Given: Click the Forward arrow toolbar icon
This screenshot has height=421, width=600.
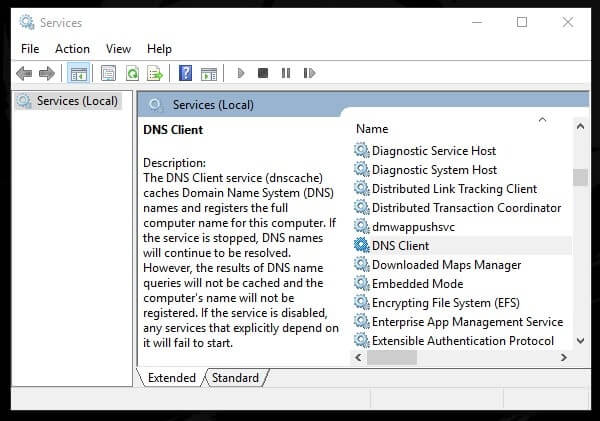Looking at the screenshot, I should [x=47, y=73].
